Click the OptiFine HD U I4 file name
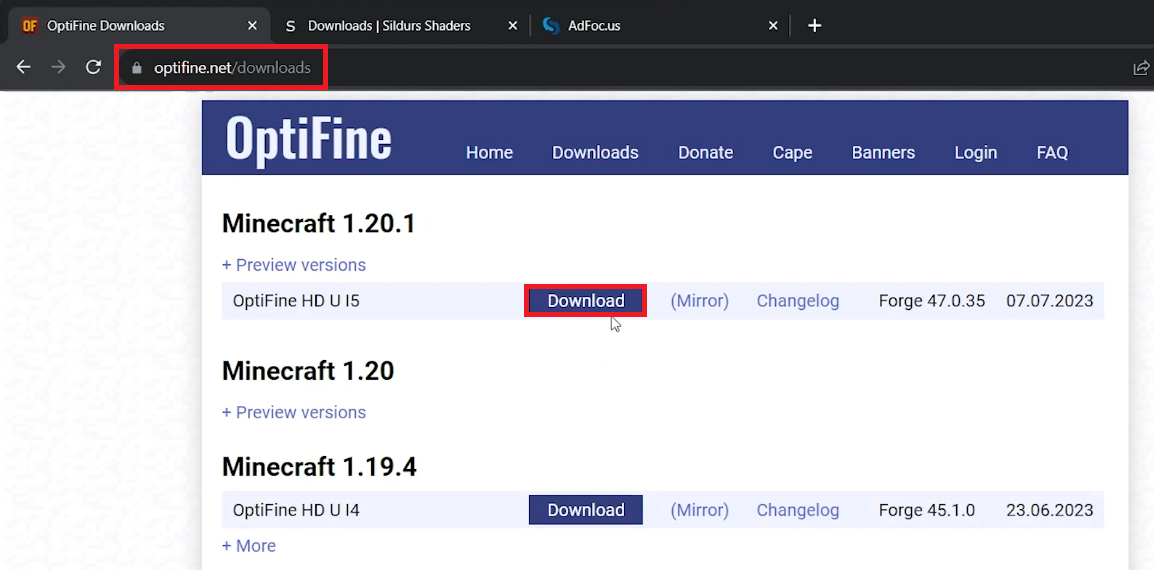Image resolution: width=1154 pixels, height=570 pixels. pos(296,510)
